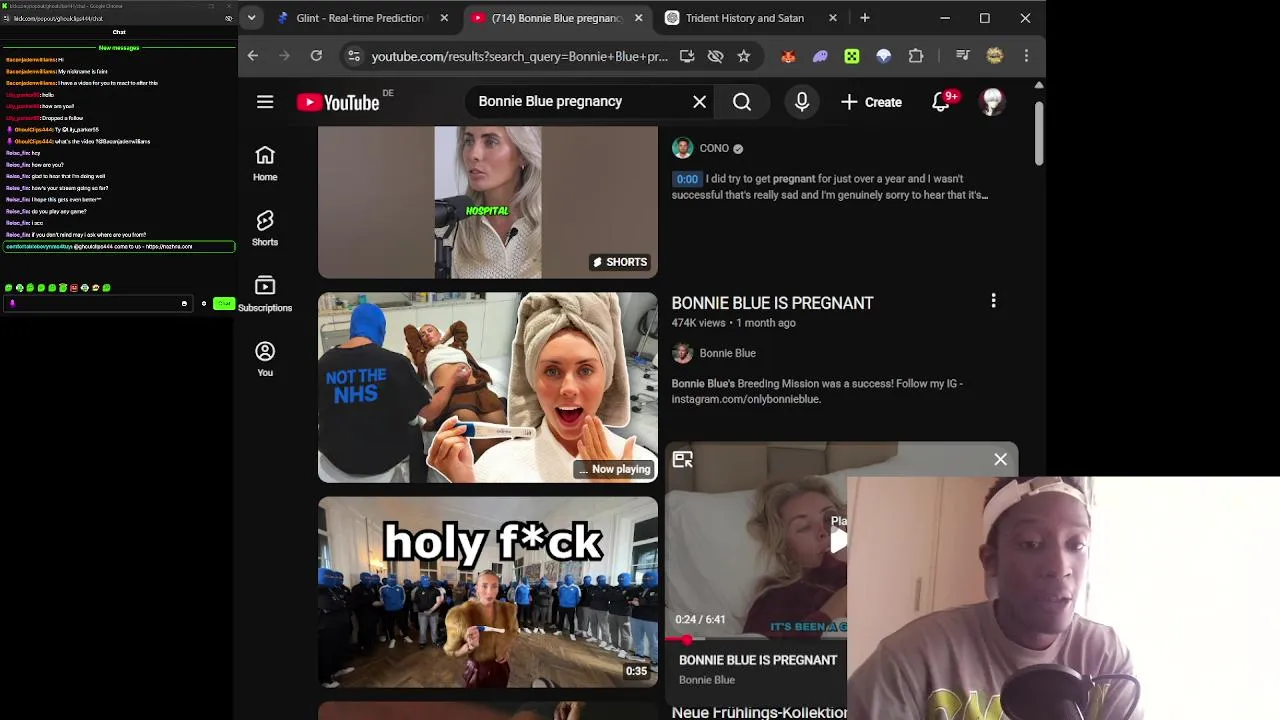This screenshot has height=720, width=1280.
Task: Open Chrome three-dot menu
Action: [1026, 56]
